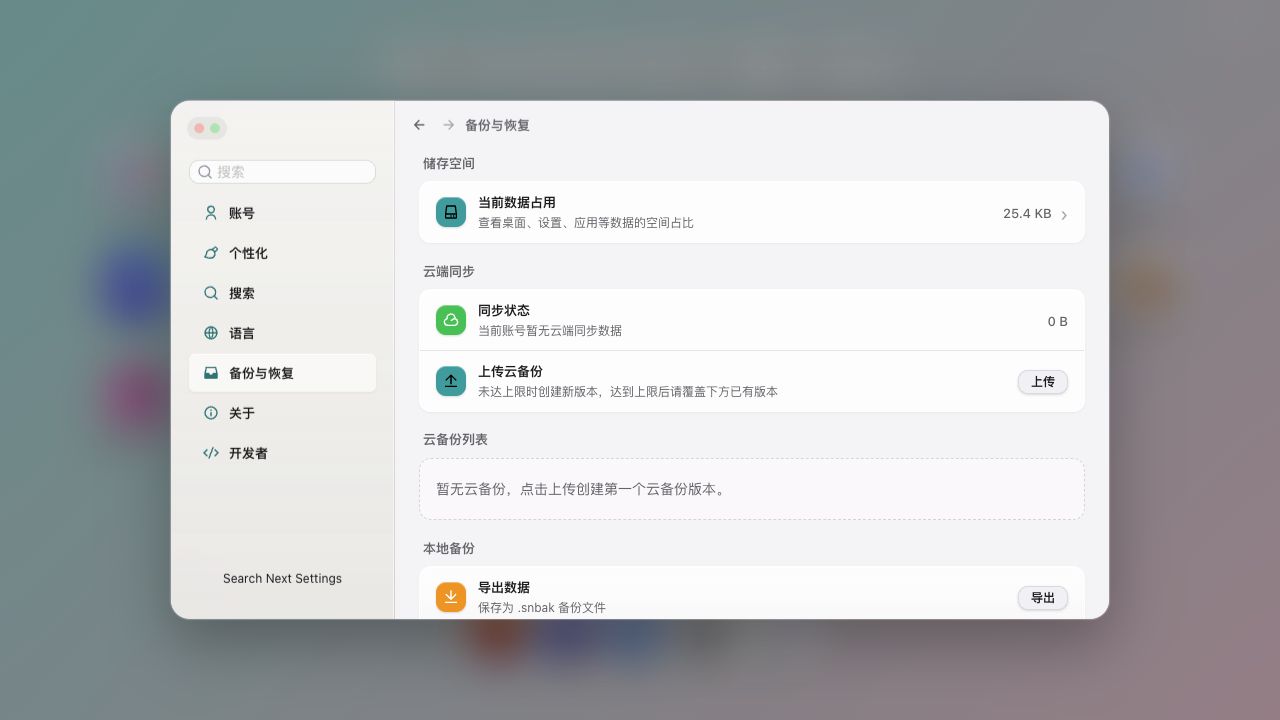Click the 导出 button
Screen dimensions: 1280x720
1043,598
